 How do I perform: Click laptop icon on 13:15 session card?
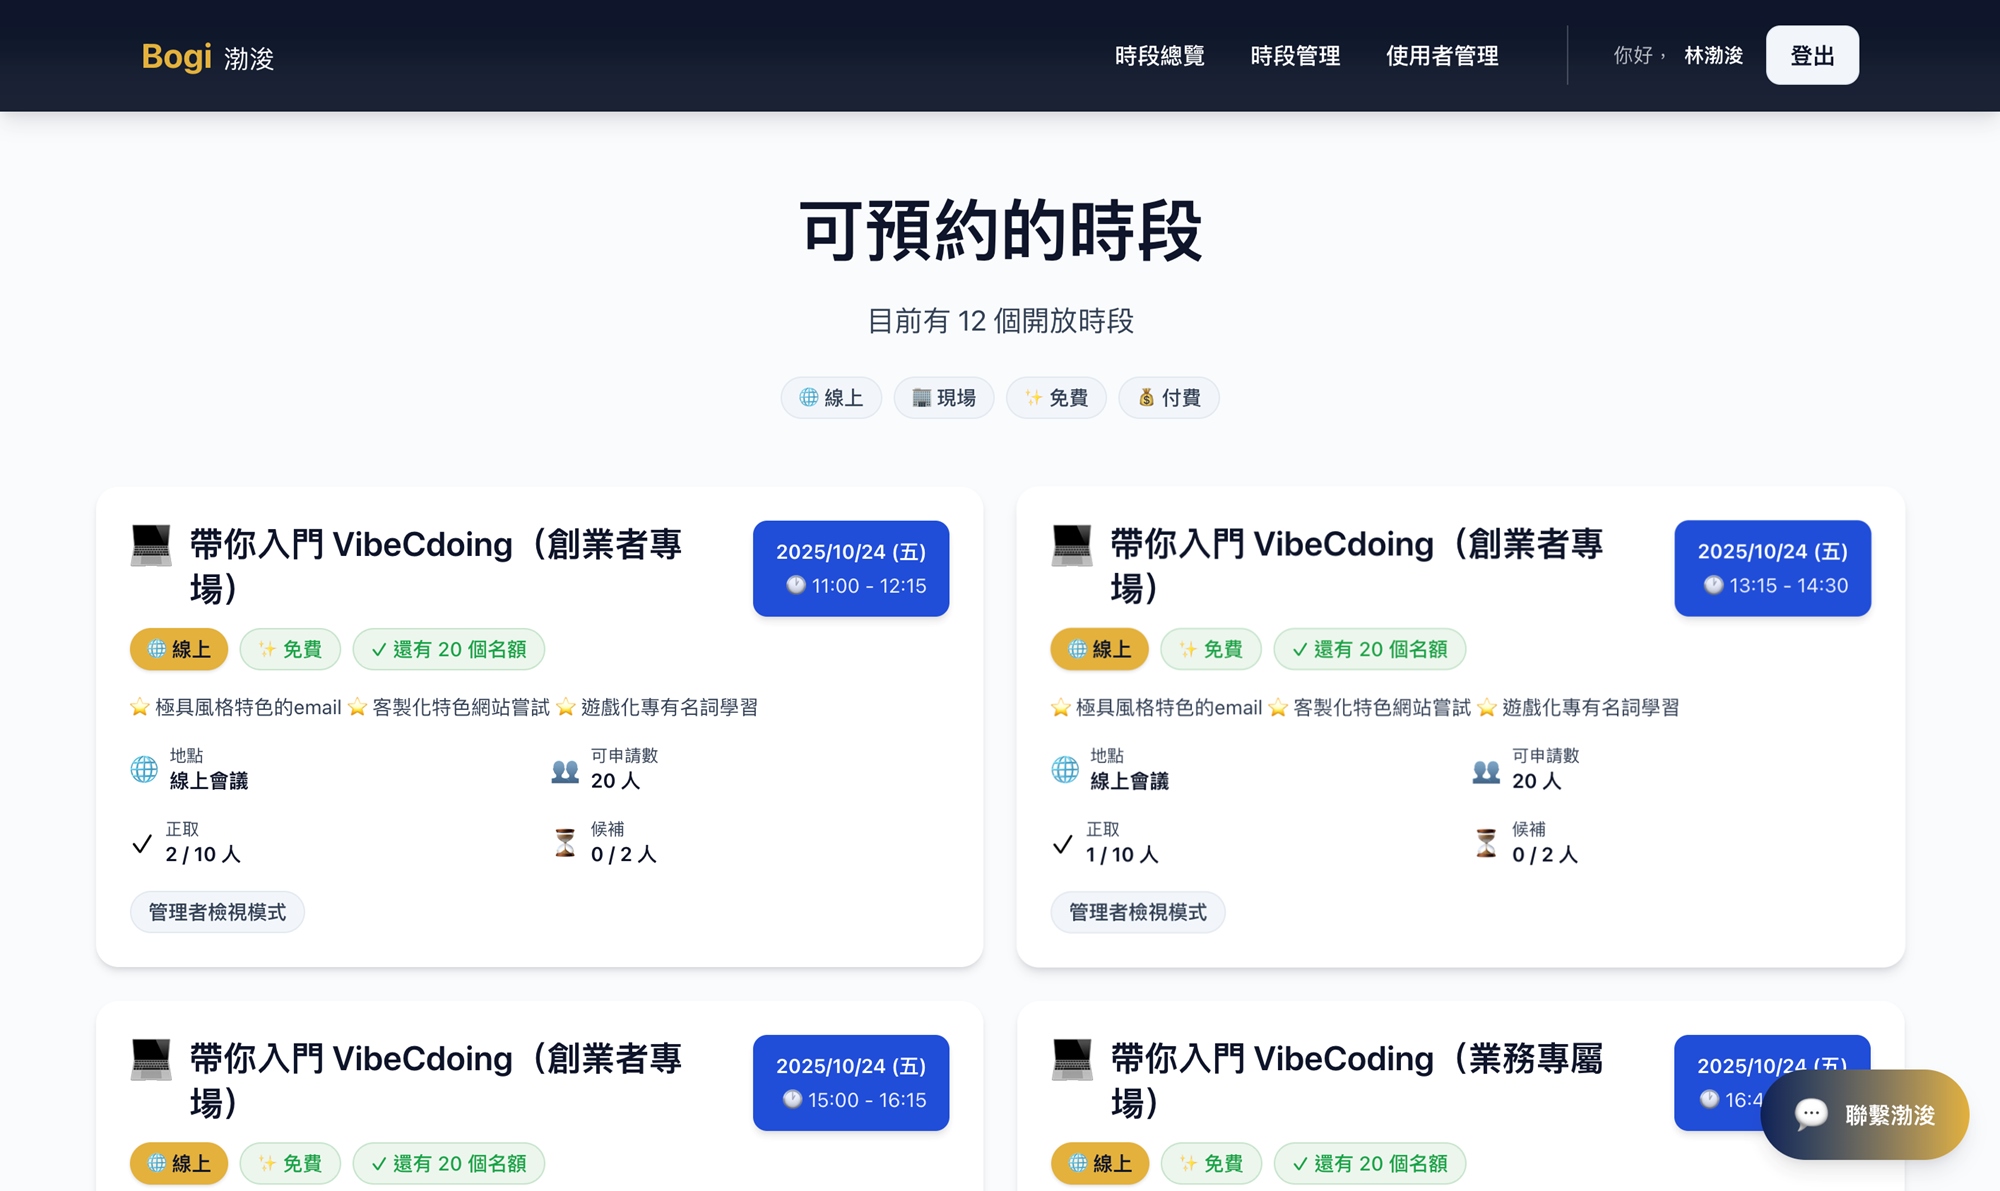[x=1072, y=546]
